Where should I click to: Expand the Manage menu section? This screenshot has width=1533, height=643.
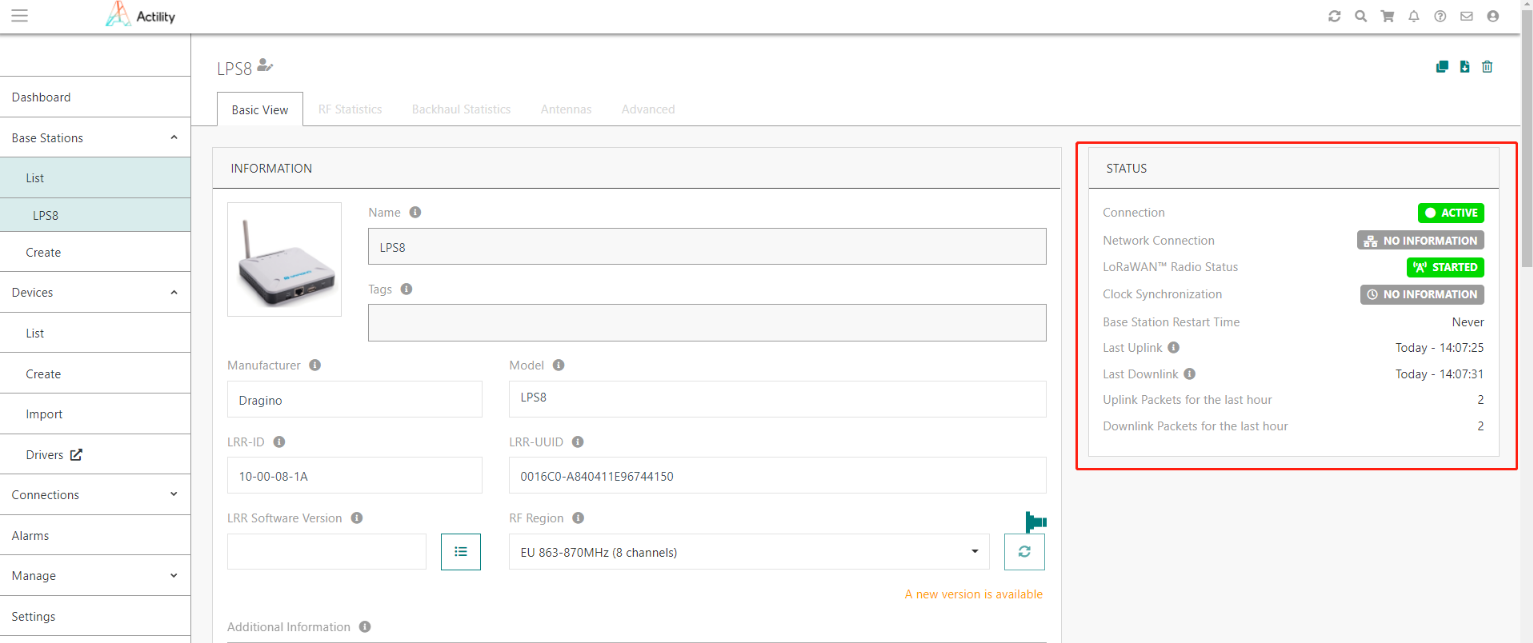tap(174, 576)
